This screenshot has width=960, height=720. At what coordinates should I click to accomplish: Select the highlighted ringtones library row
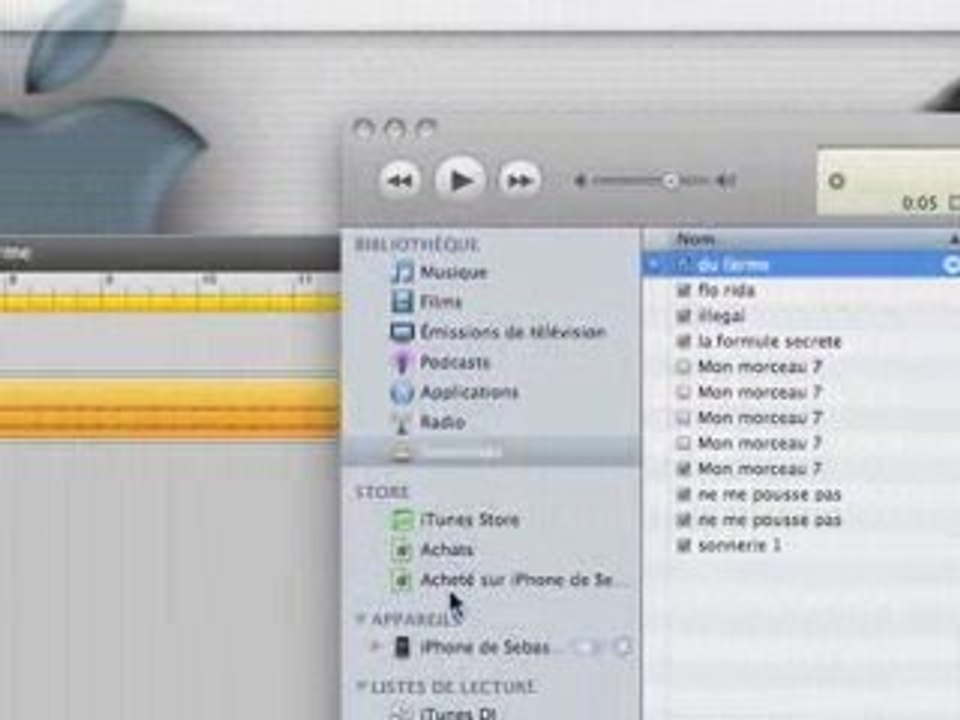(x=492, y=452)
